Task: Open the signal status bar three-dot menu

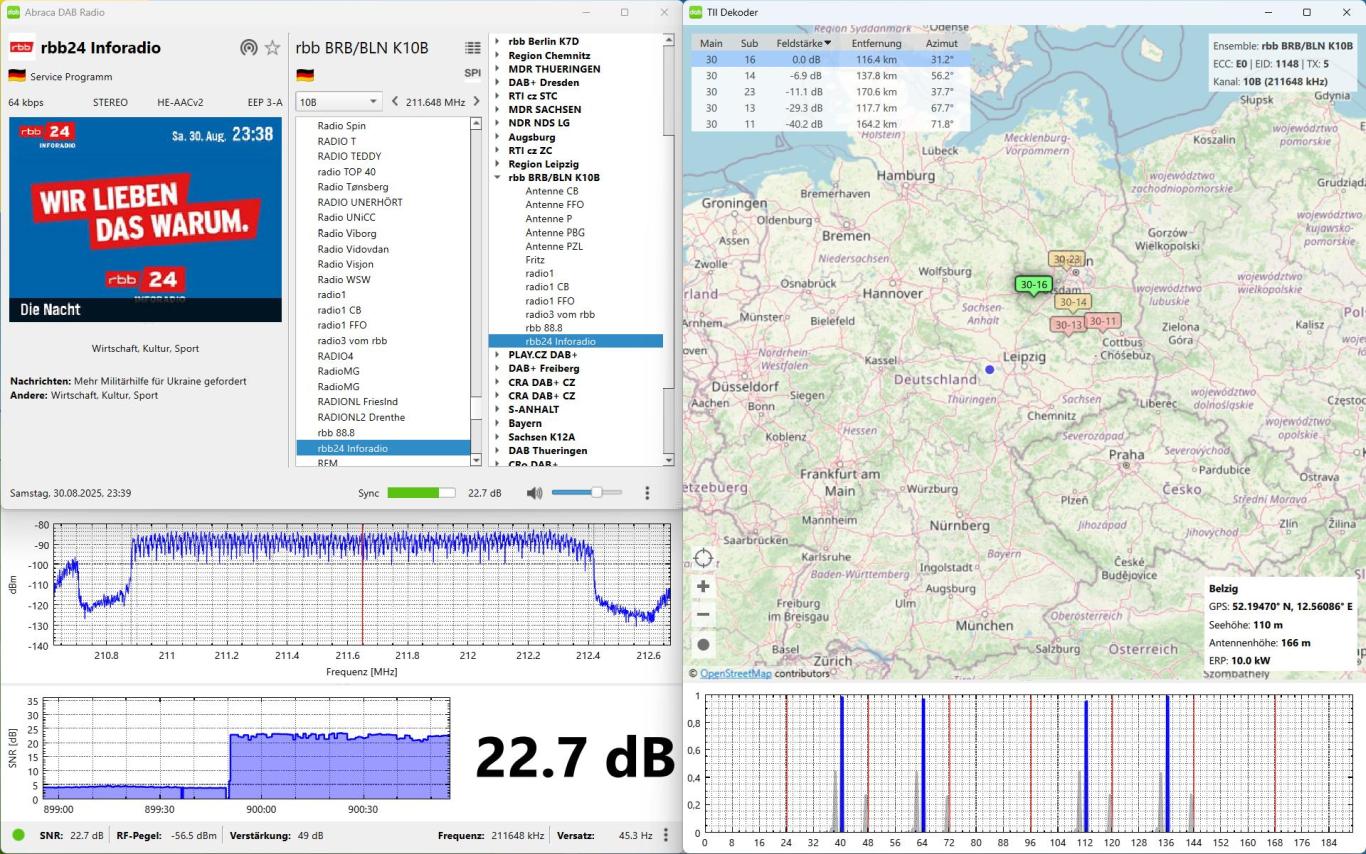Action: 666,835
